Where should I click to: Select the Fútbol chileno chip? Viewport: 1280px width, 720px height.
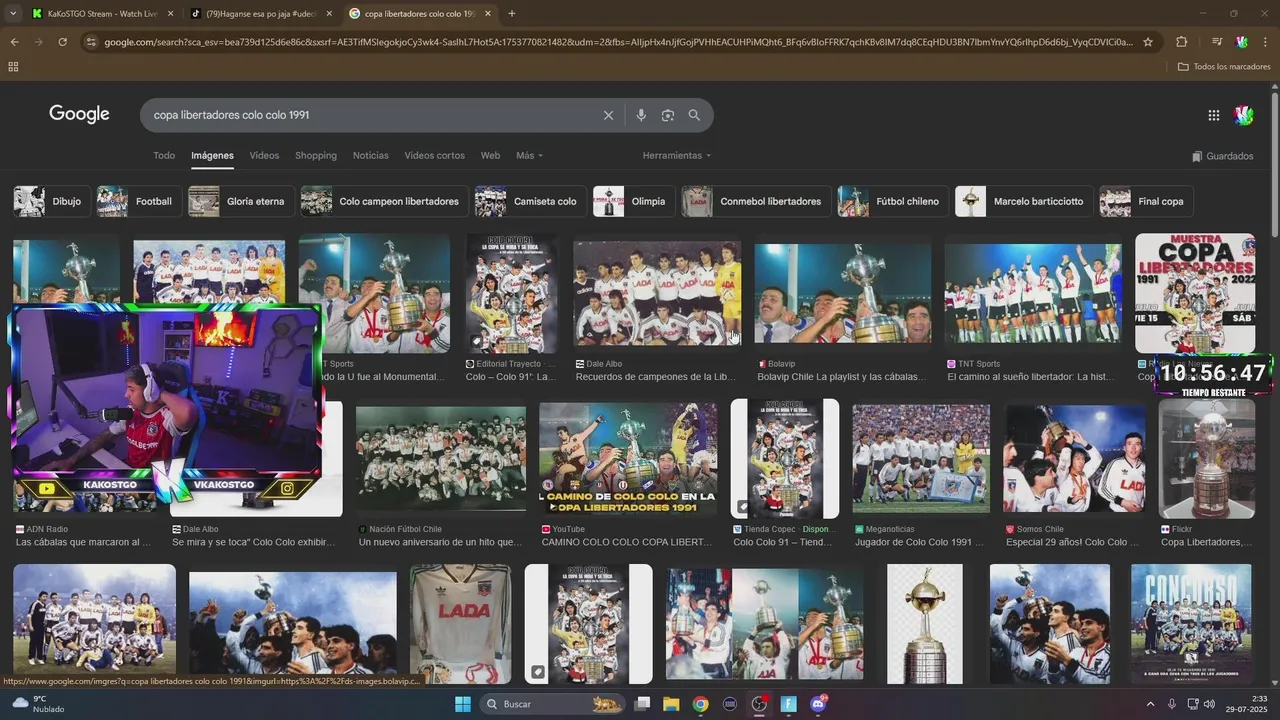tap(893, 201)
